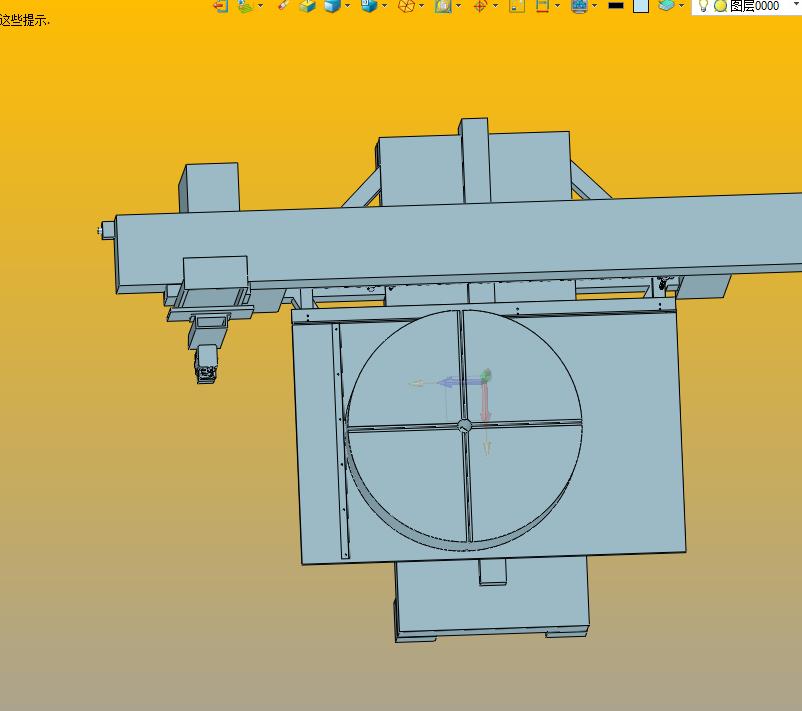Click the red crosshair target icon
Image resolution: width=802 pixels, height=711 pixels.
tap(480, 6)
